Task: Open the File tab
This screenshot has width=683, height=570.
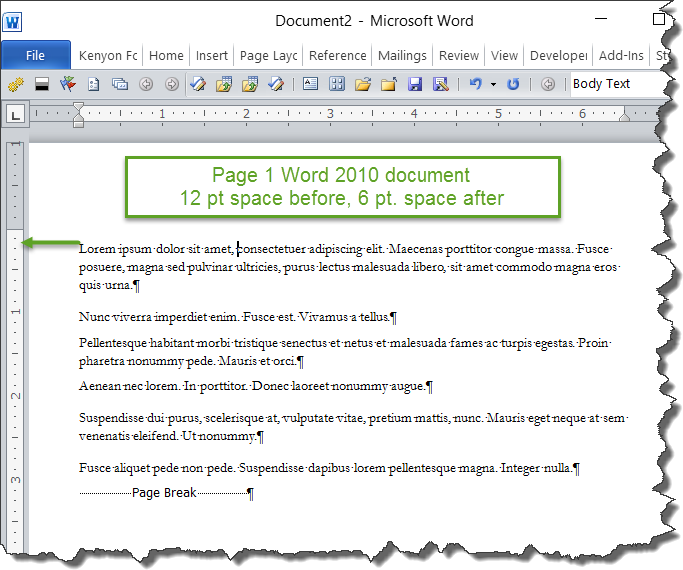Action: click(35, 55)
